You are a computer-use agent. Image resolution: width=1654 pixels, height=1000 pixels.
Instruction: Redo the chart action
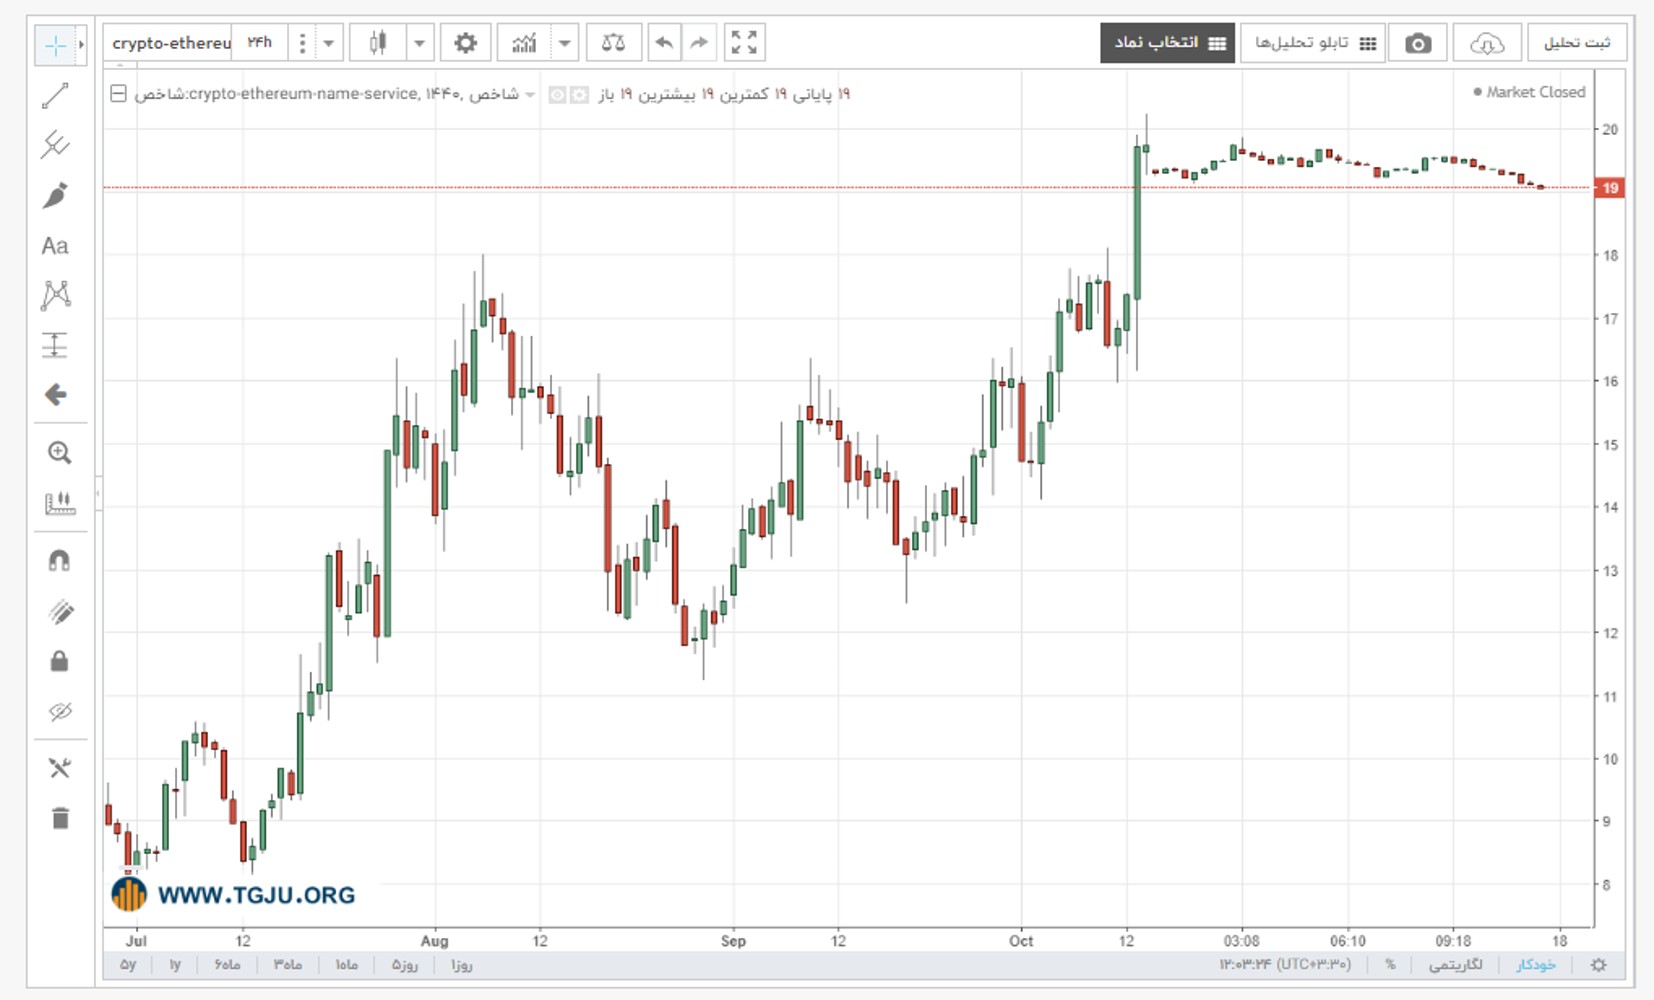(x=699, y=43)
